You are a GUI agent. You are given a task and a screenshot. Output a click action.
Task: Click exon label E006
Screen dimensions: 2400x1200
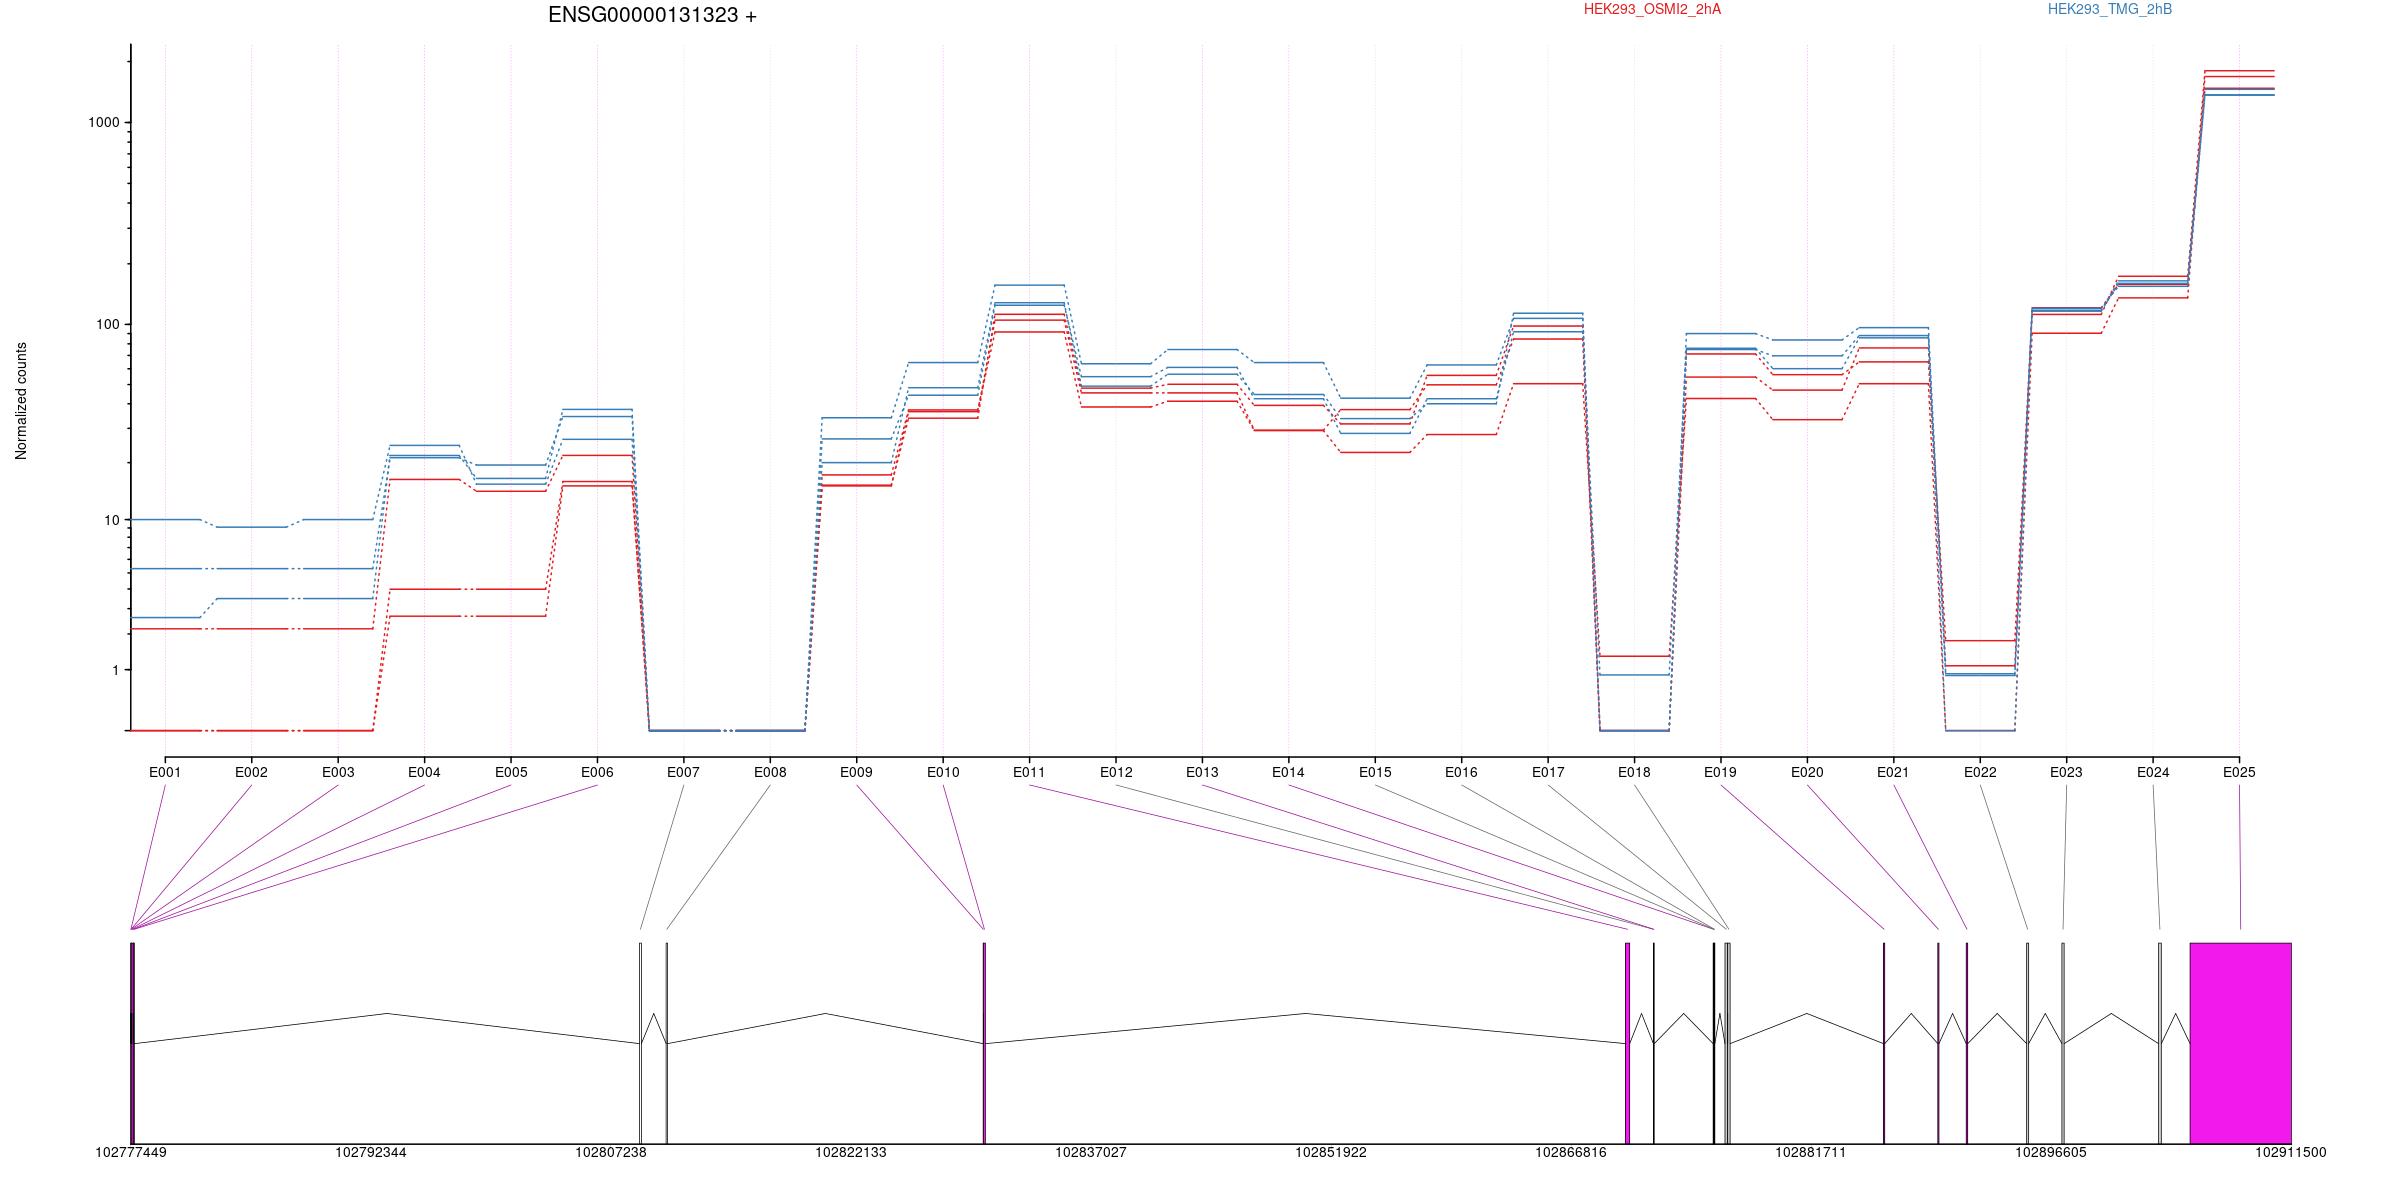597,772
